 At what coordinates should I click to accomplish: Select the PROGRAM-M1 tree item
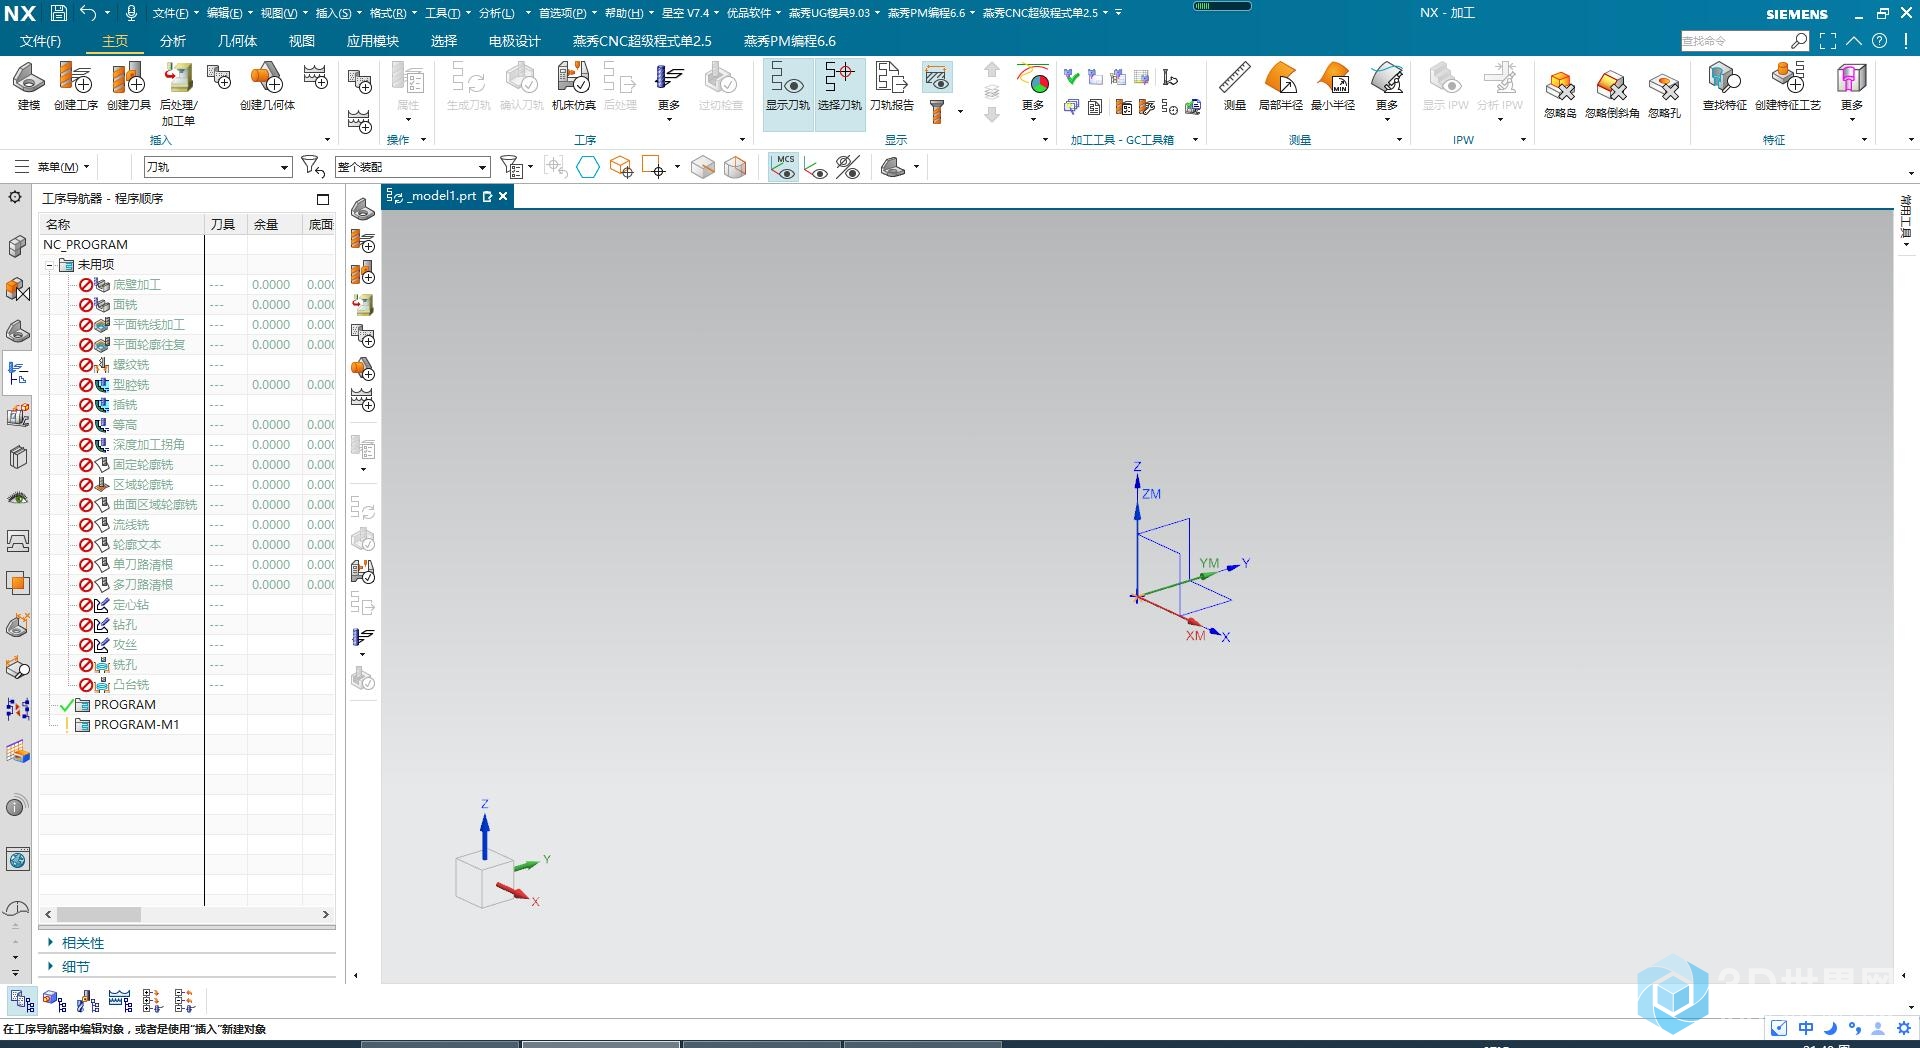(x=136, y=725)
